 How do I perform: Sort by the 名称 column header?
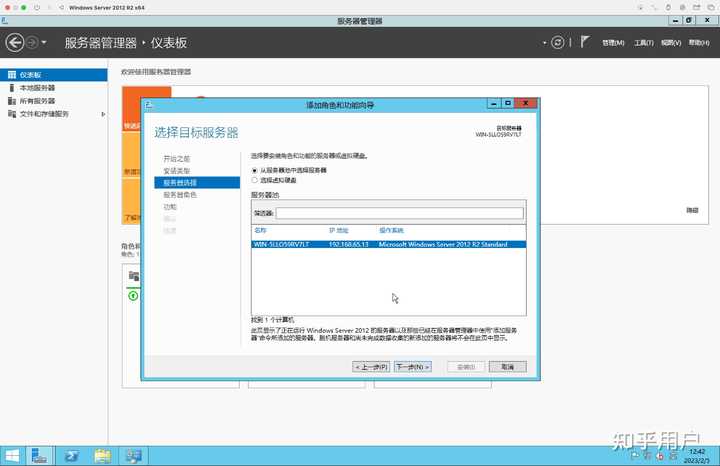click(x=260, y=230)
